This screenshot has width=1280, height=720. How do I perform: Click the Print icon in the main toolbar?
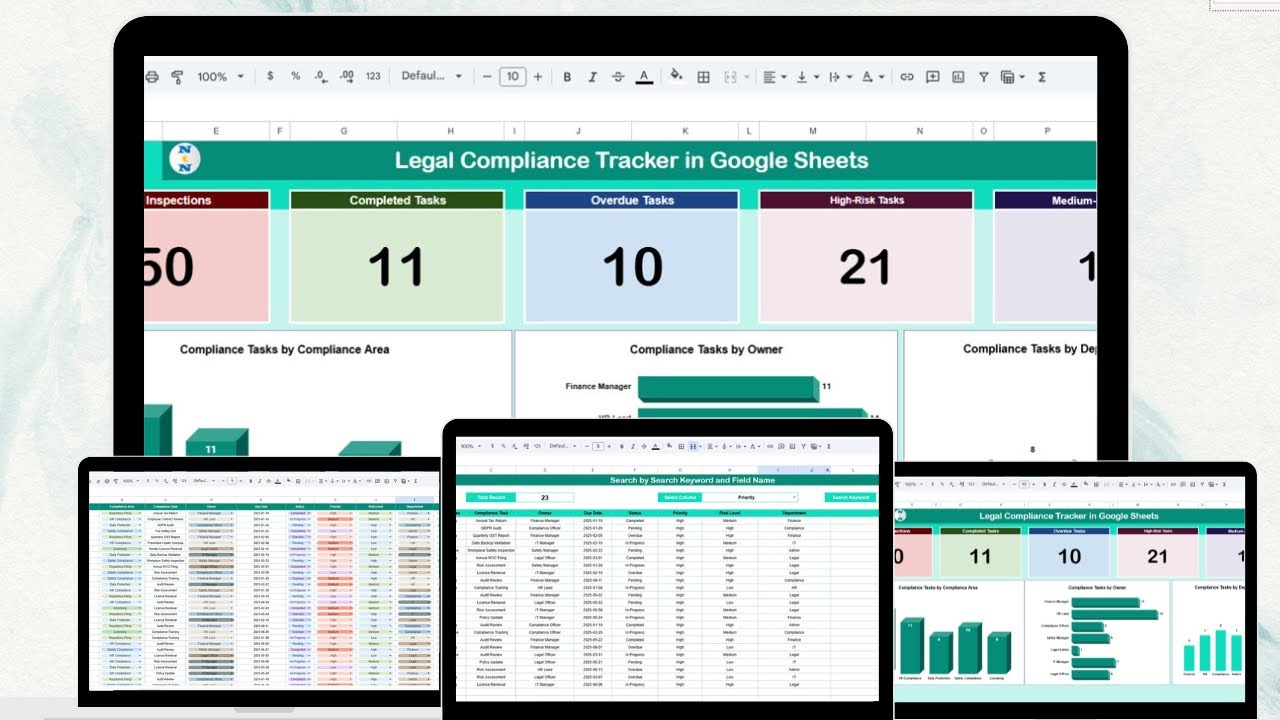click(152, 76)
